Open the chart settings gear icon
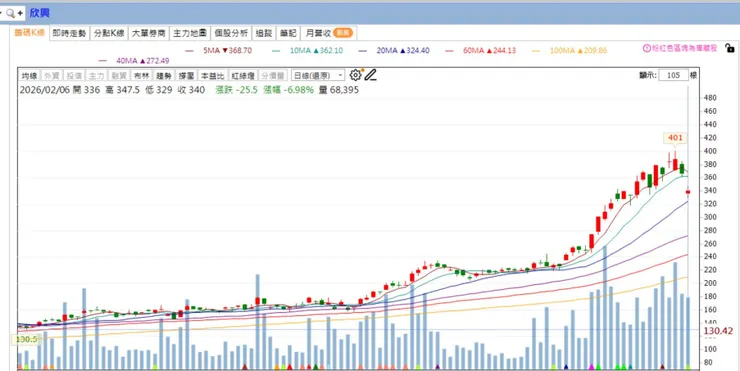This screenshot has height=371, width=740. pyautogui.click(x=355, y=75)
